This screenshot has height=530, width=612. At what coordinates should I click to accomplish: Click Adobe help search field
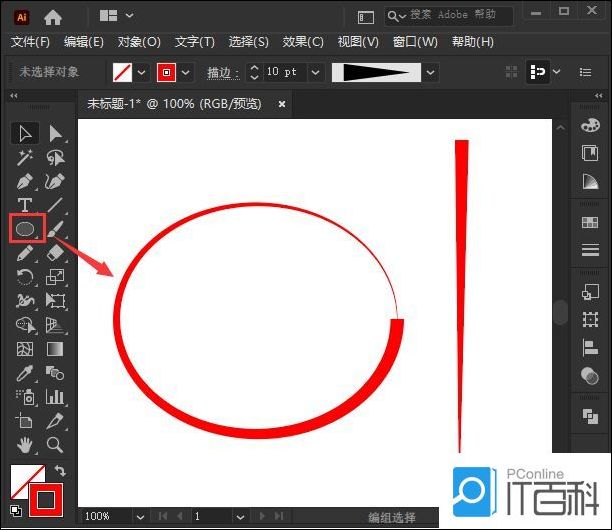448,16
